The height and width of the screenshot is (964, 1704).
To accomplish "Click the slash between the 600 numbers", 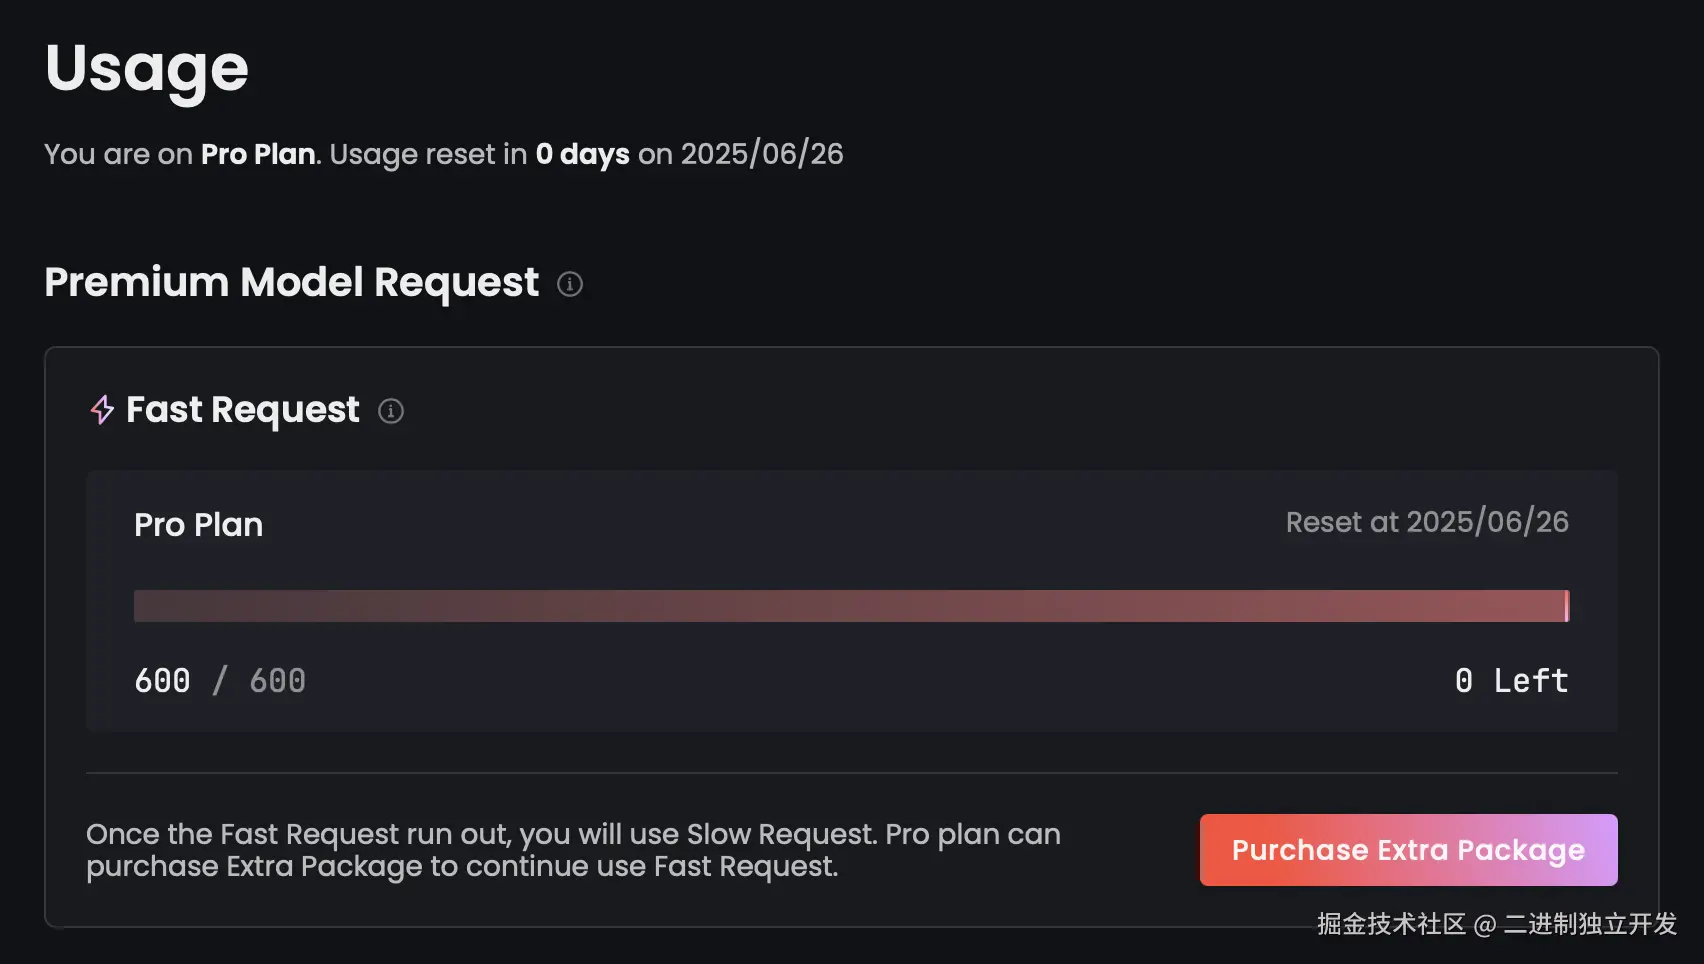I will point(220,681).
